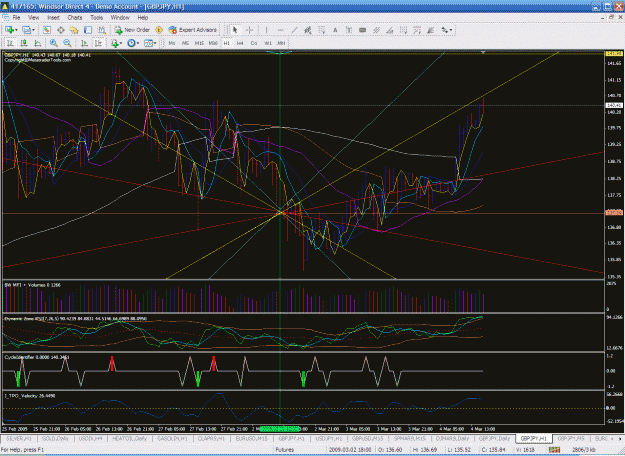The height and width of the screenshot is (456, 625).
Task: Switch chart to Line Chart mode
Action: coord(37,43)
